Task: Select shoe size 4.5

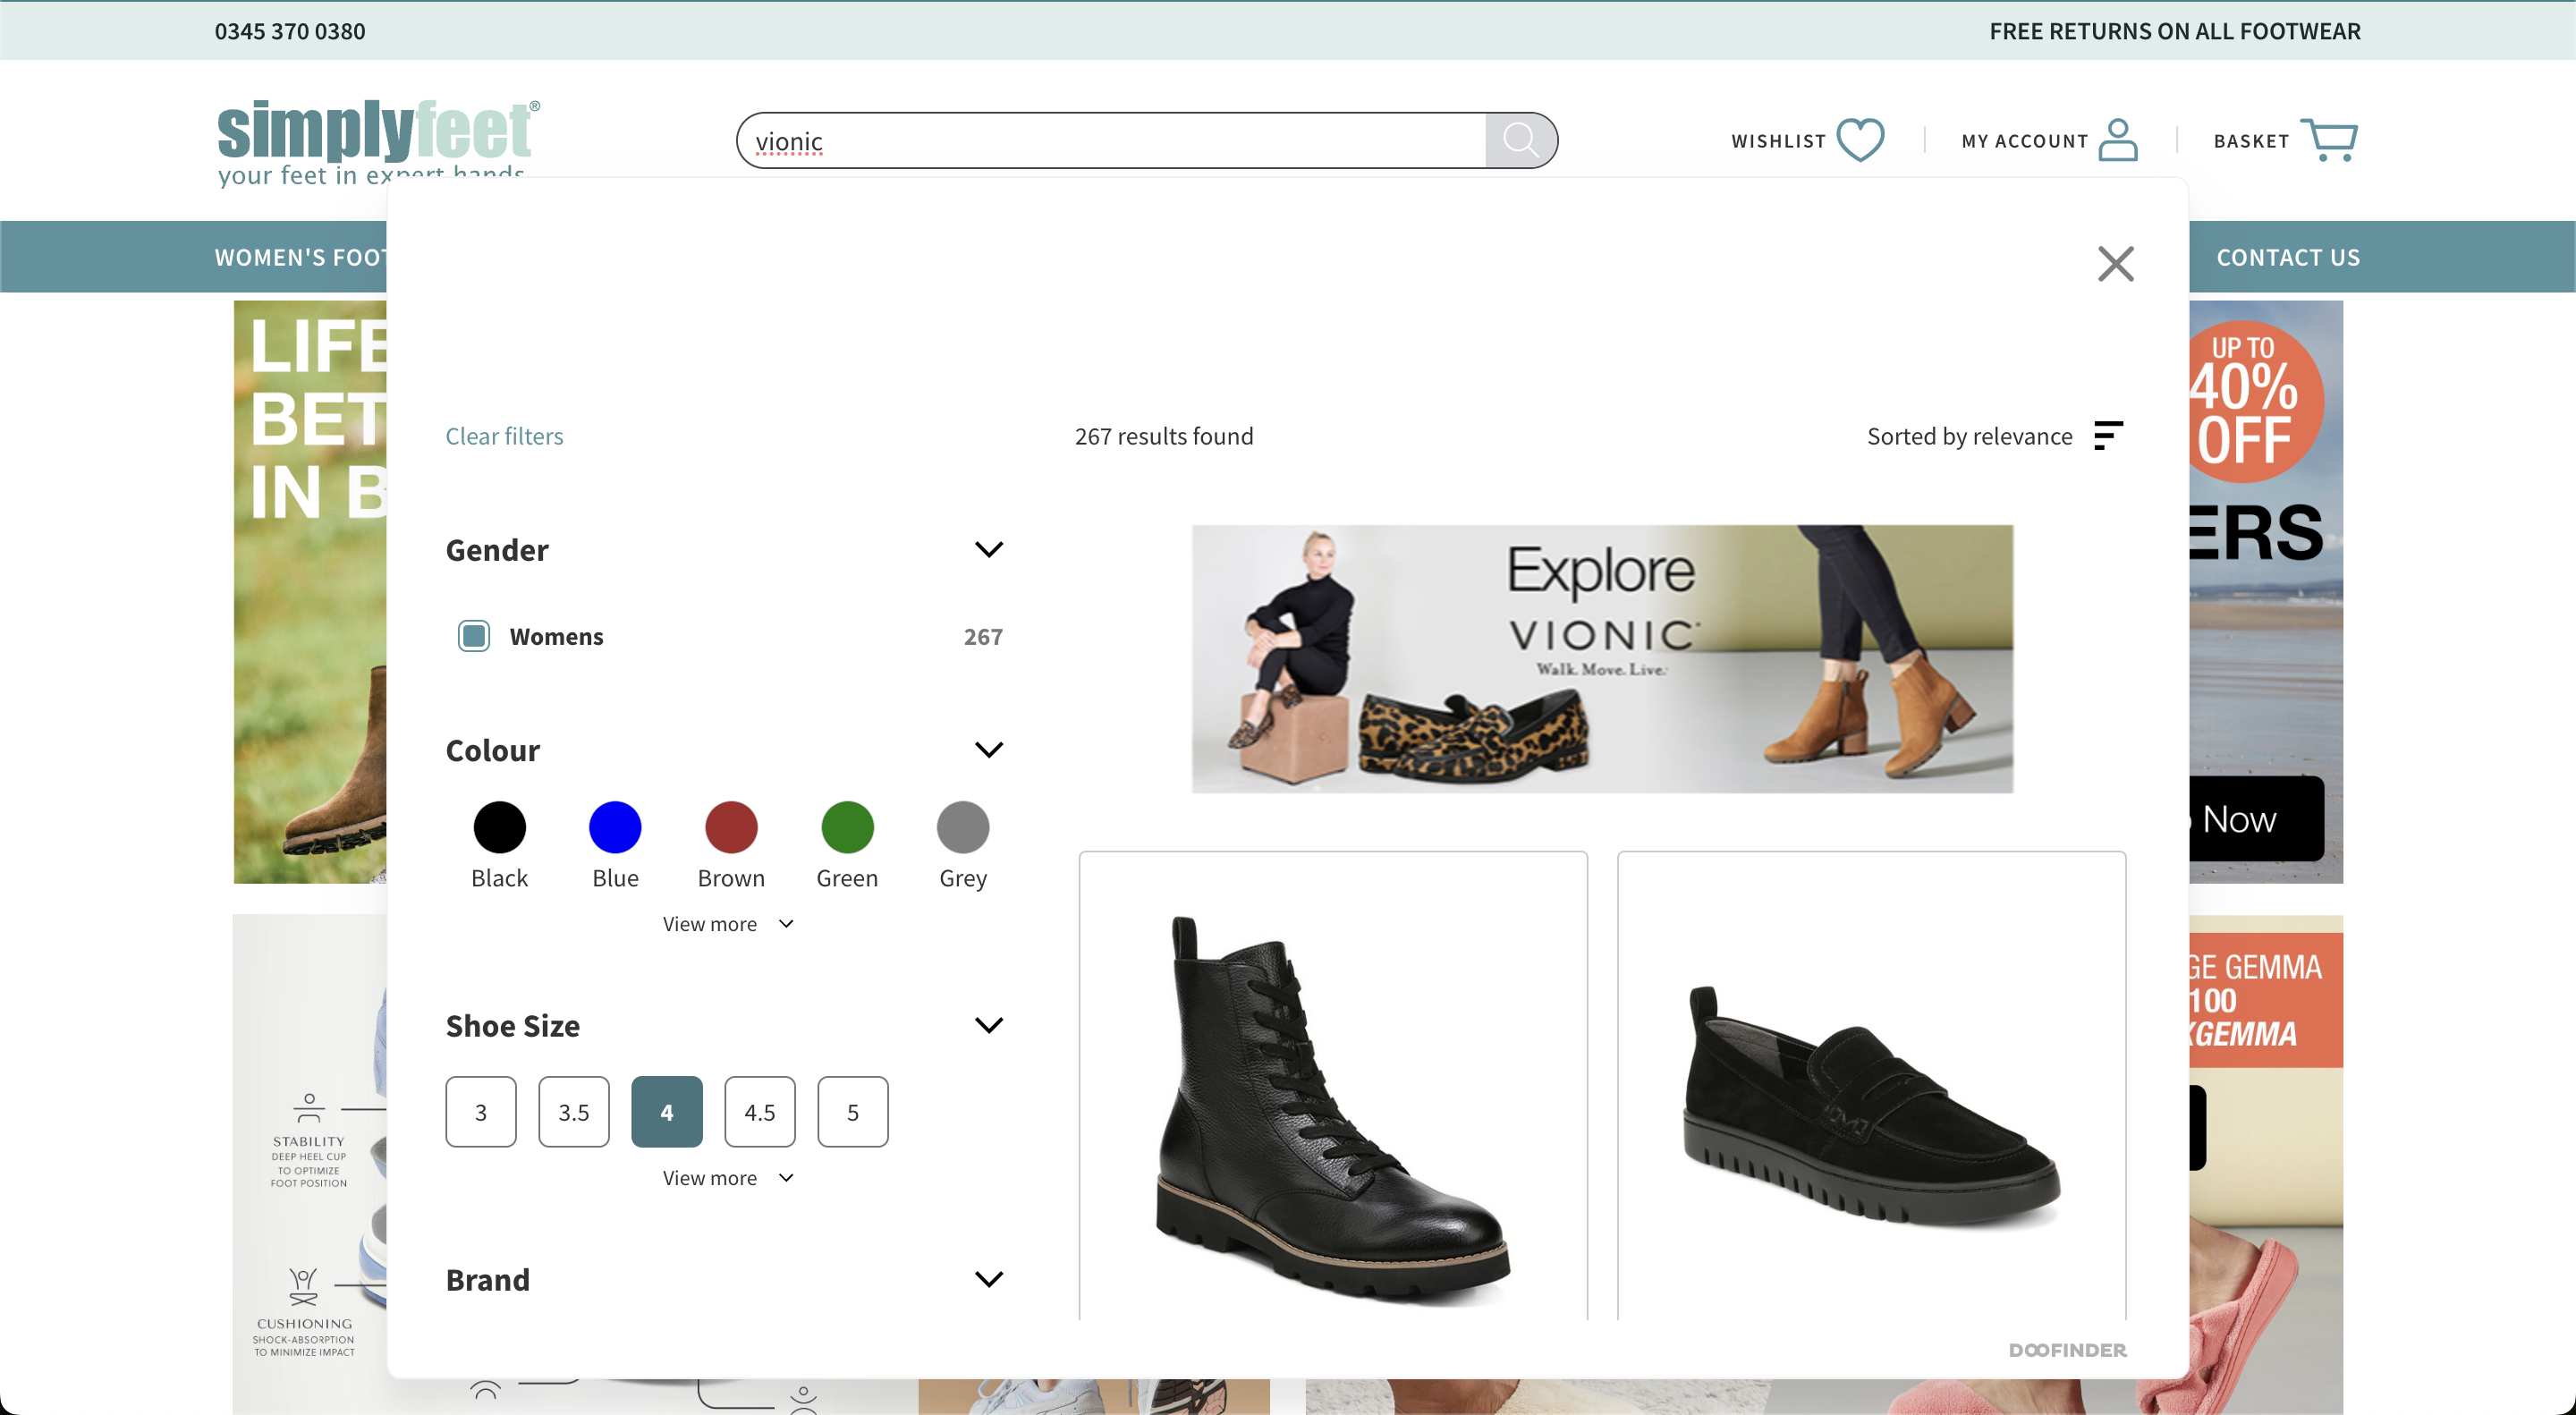Action: (760, 1111)
